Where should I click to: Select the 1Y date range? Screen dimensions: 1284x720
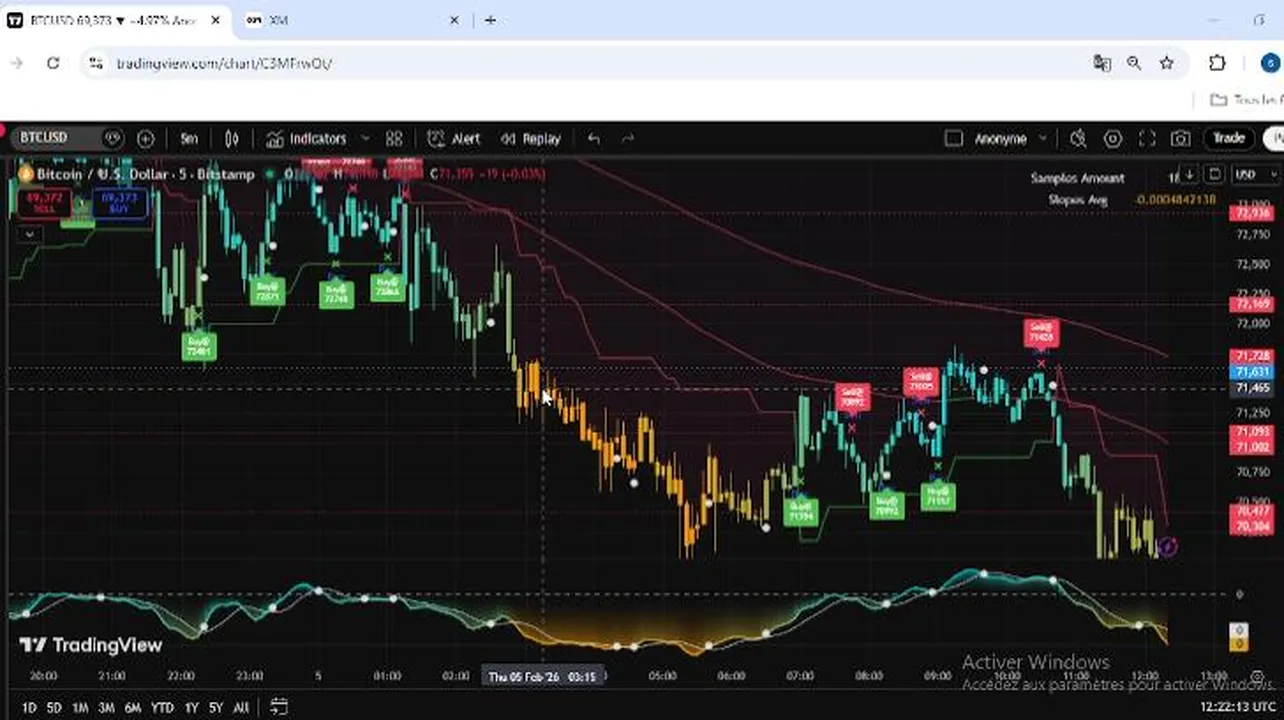(190, 707)
